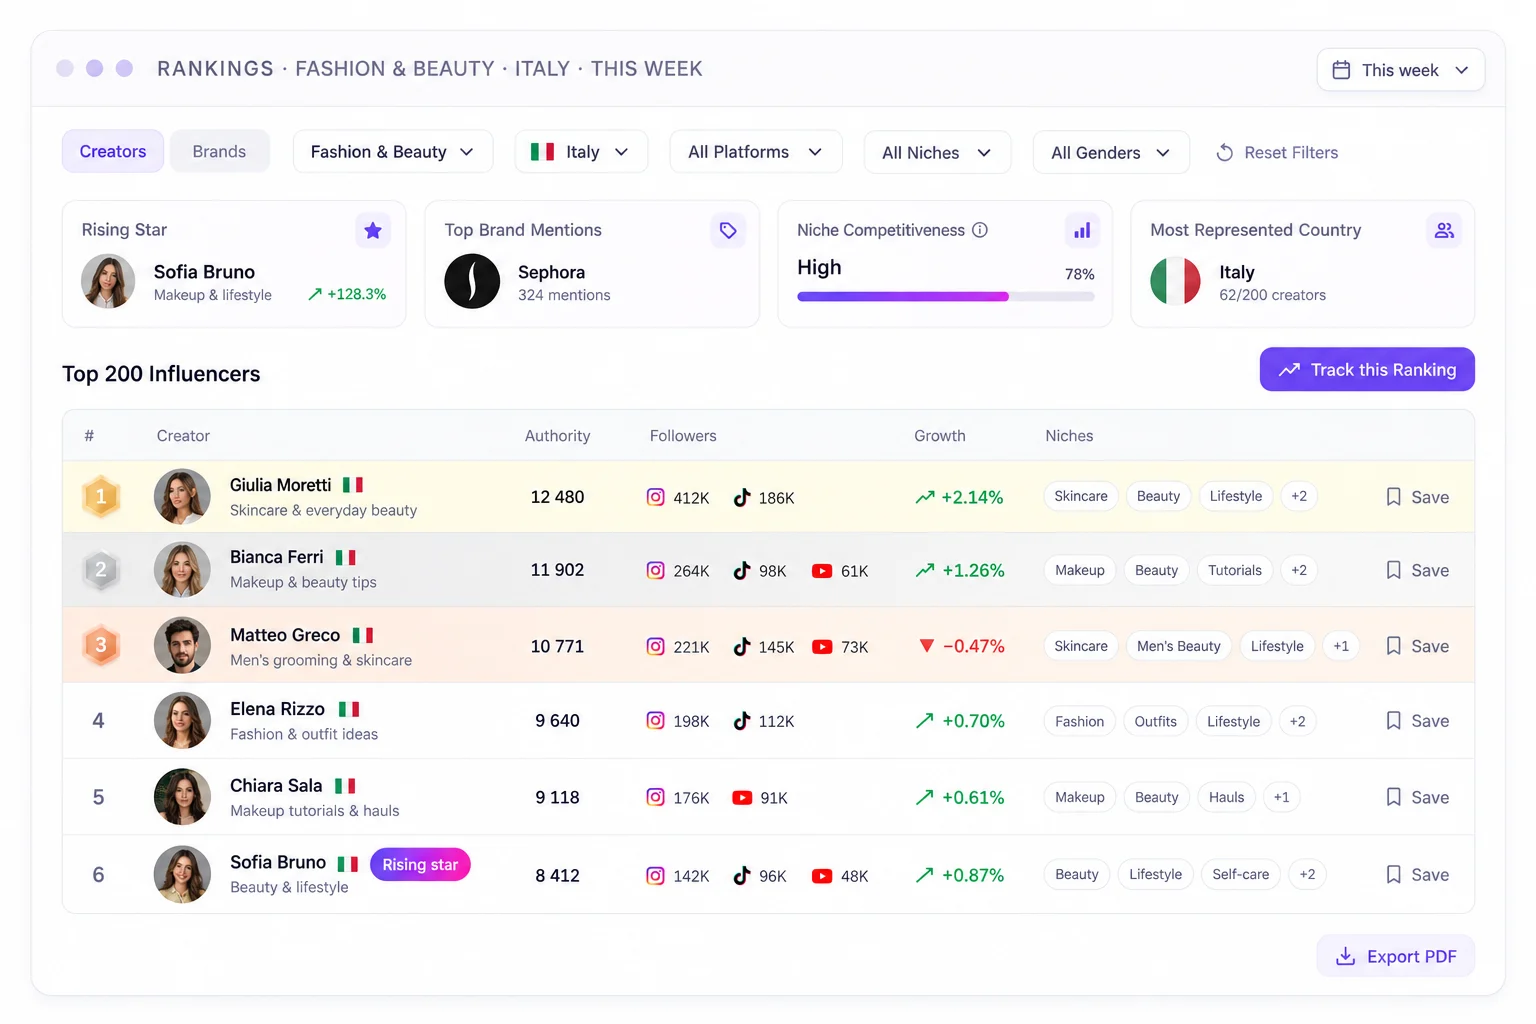Viewport: 1536px width, 1024px height.
Task: Click Bianca Ferri's YouTube icon
Action: [822, 571]
